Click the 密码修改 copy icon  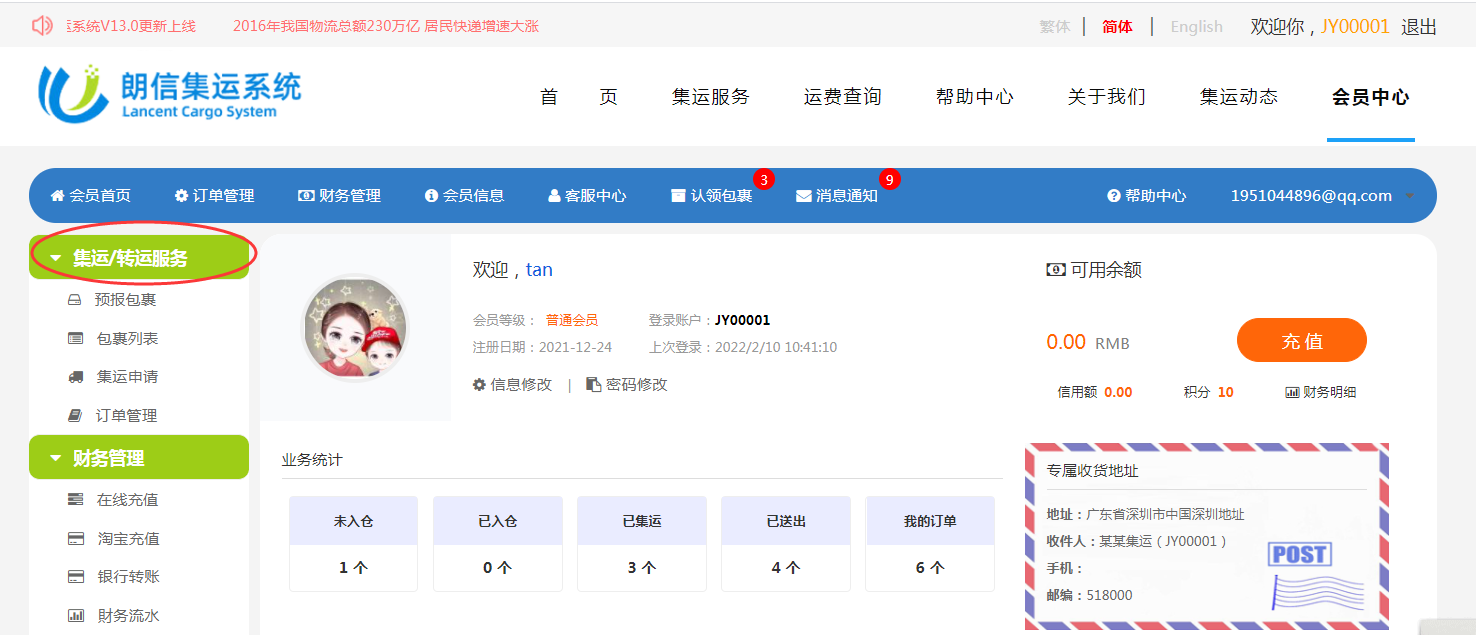pos(593,385)
